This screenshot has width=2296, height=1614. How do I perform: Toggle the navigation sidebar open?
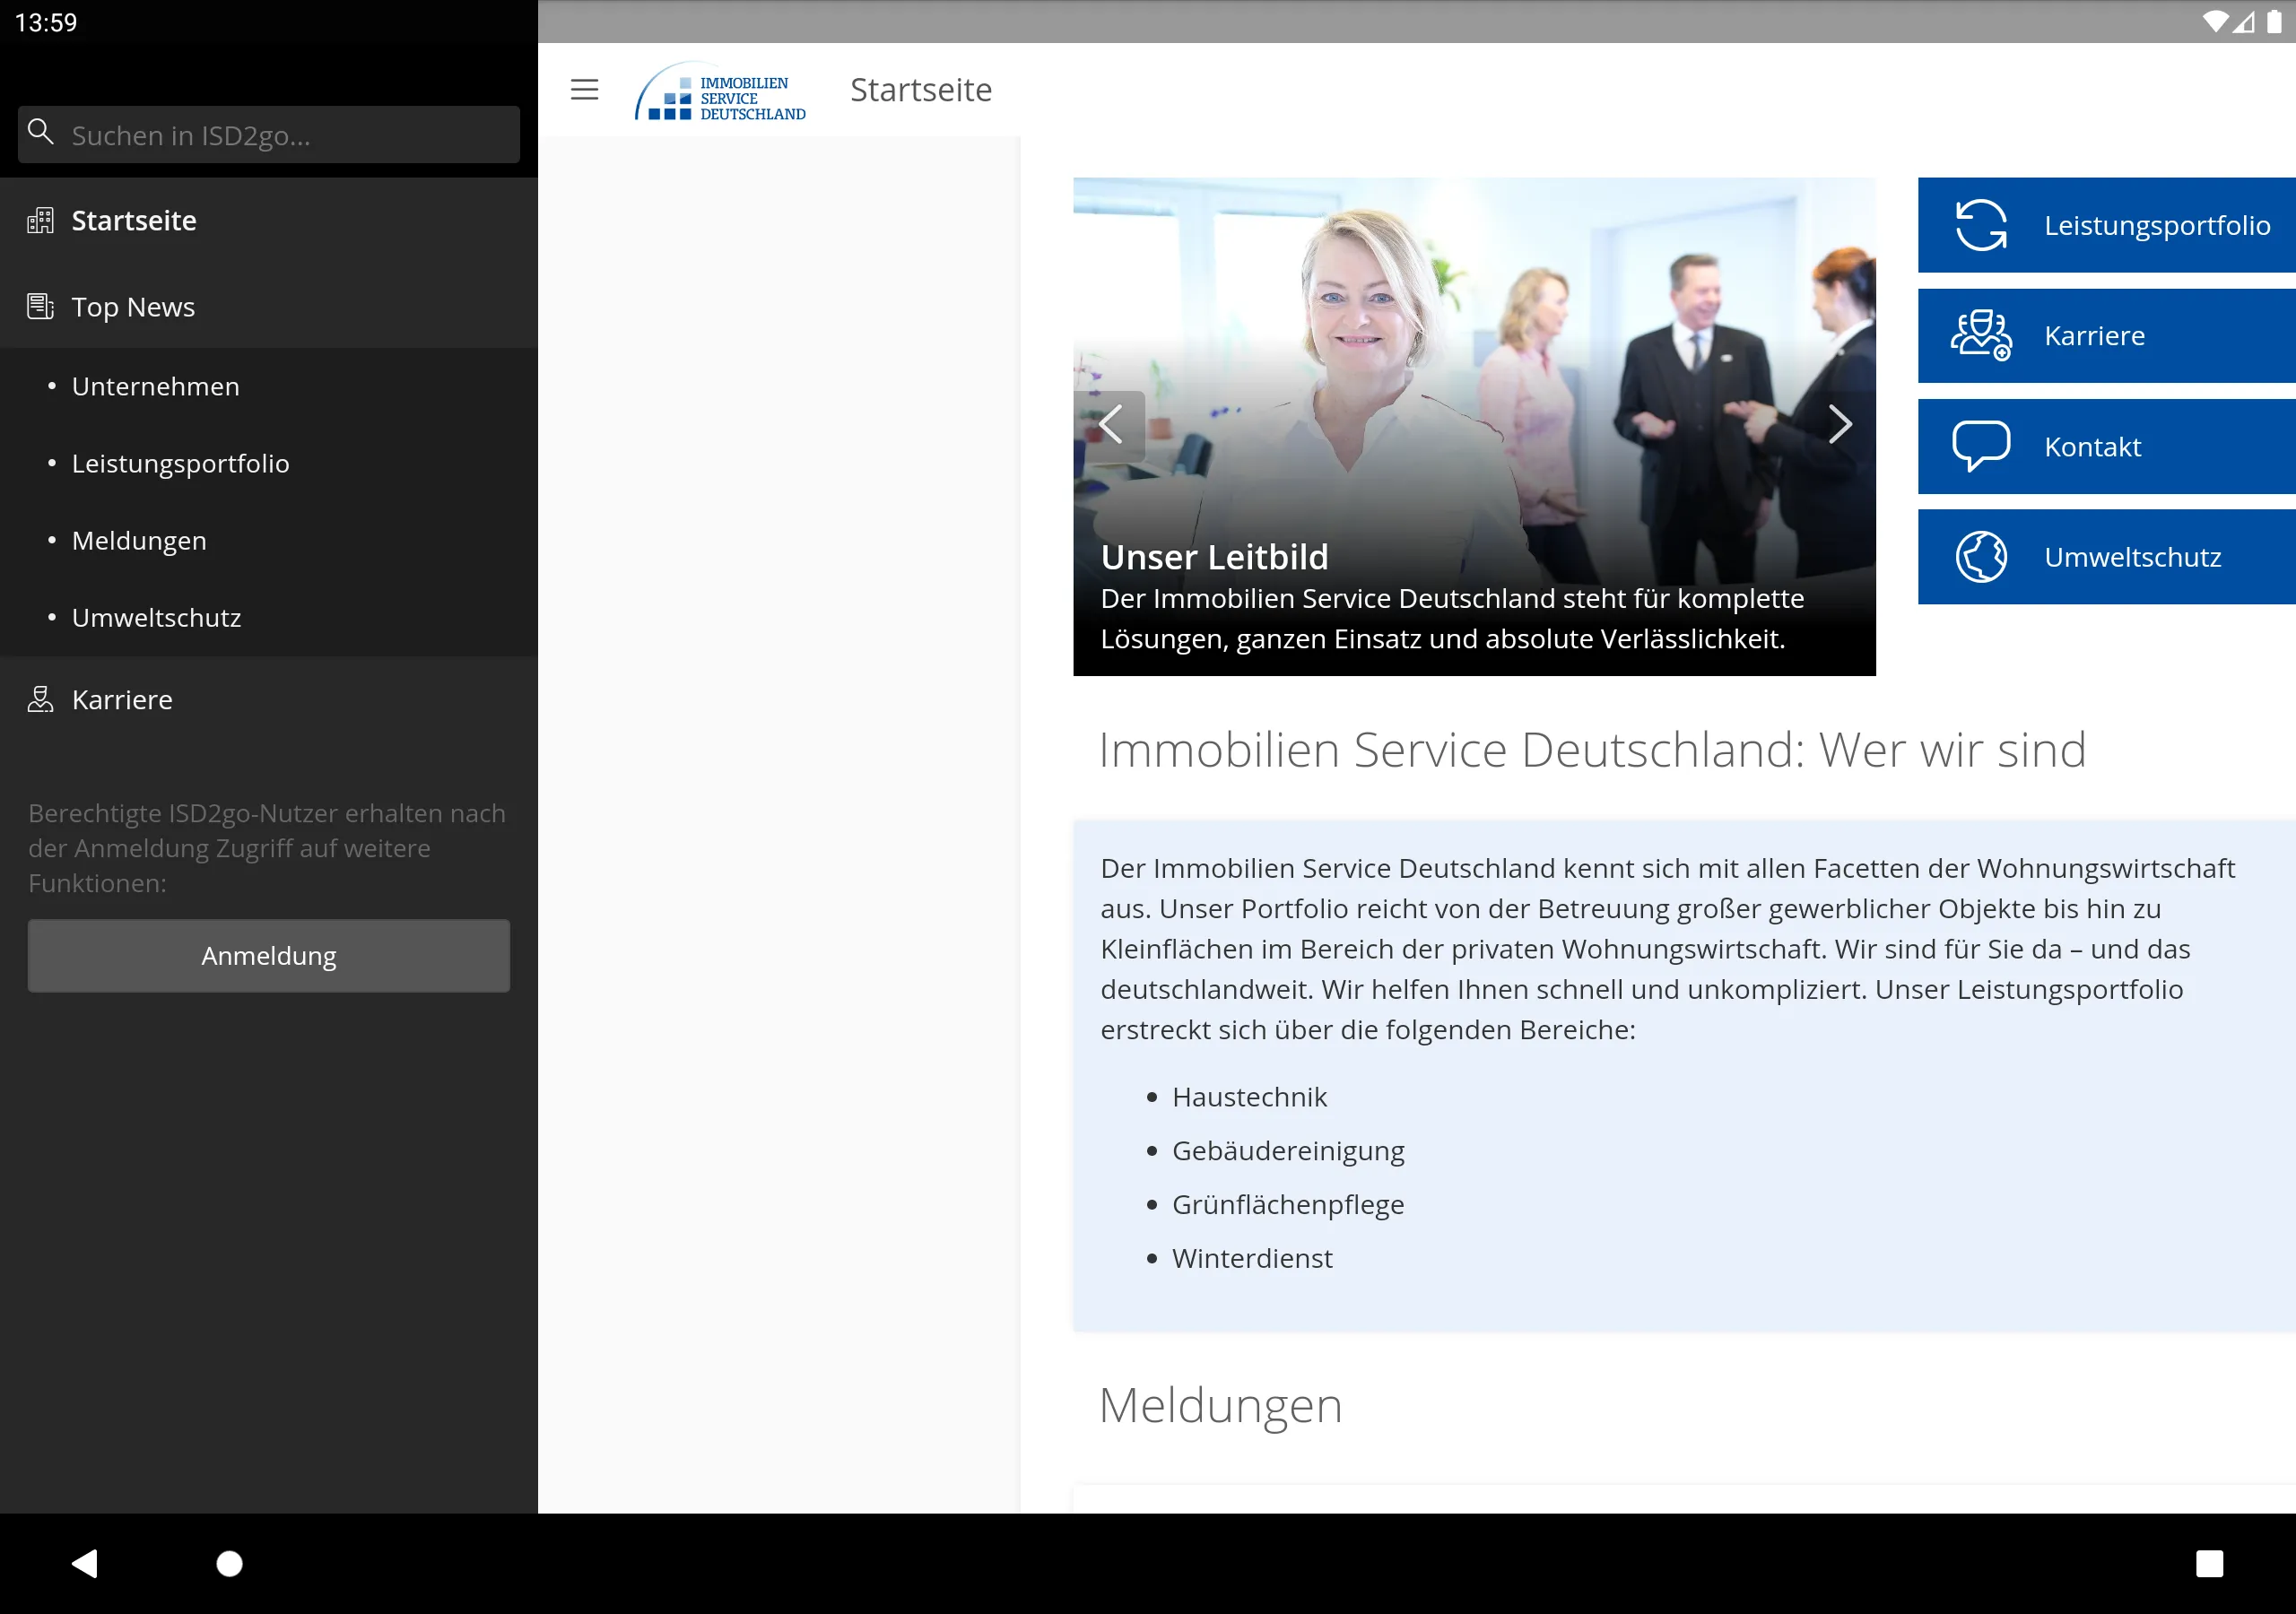584,89
